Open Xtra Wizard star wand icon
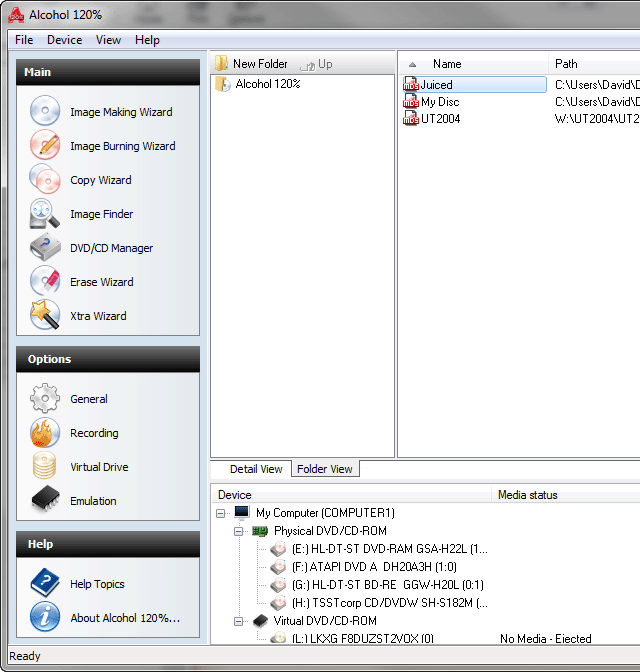 point(45,315)
